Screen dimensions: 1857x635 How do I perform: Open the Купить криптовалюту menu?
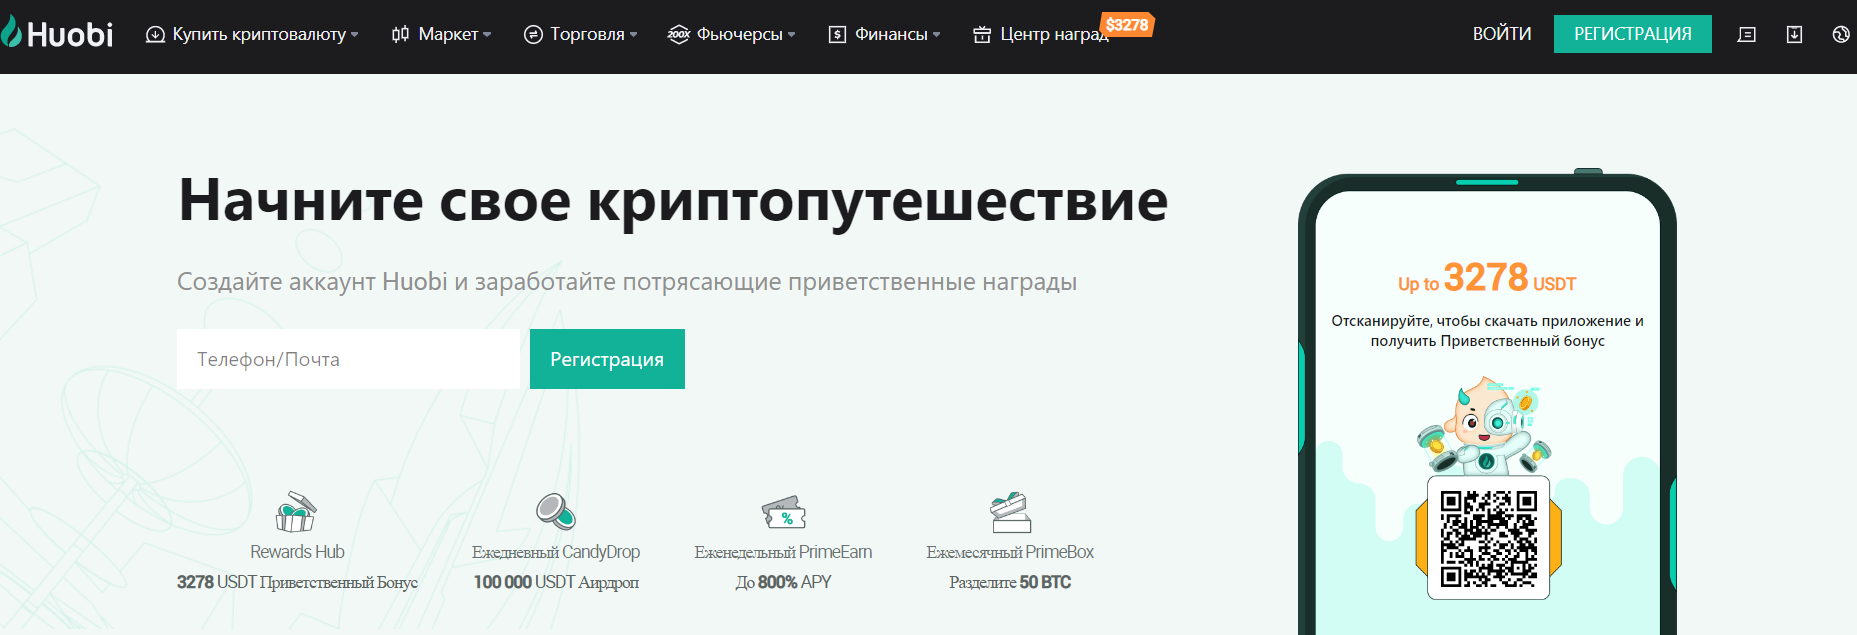click(259, 35)
